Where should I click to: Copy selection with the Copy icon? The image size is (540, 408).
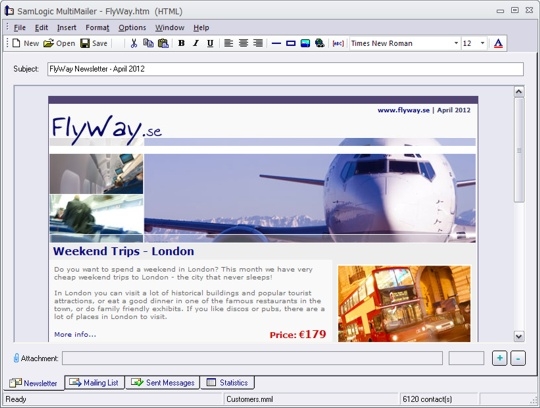click(148, 43)
